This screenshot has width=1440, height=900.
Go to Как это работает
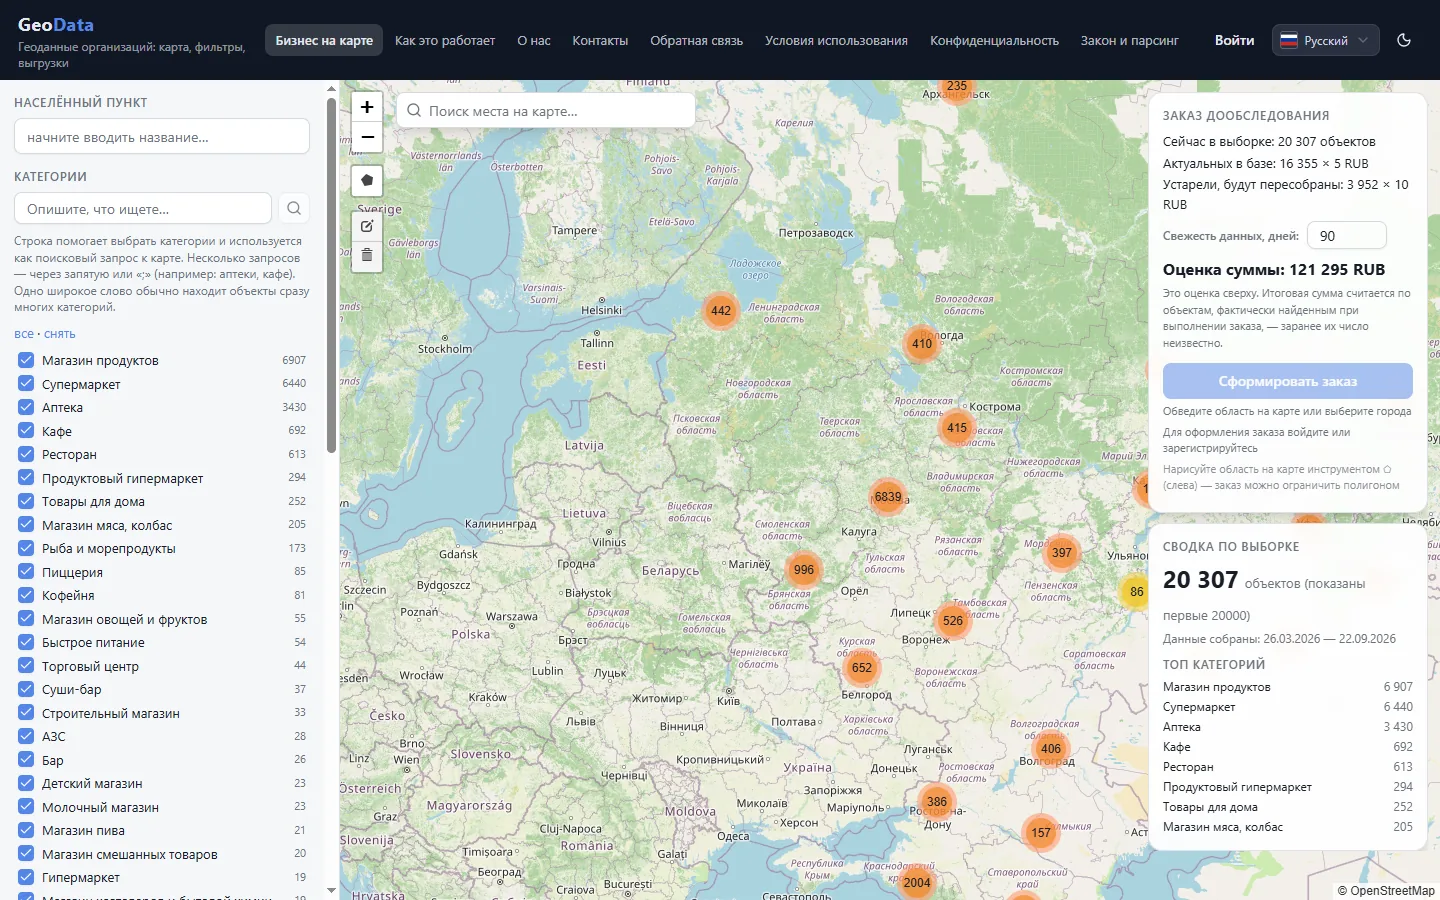[x=445, y=40]
